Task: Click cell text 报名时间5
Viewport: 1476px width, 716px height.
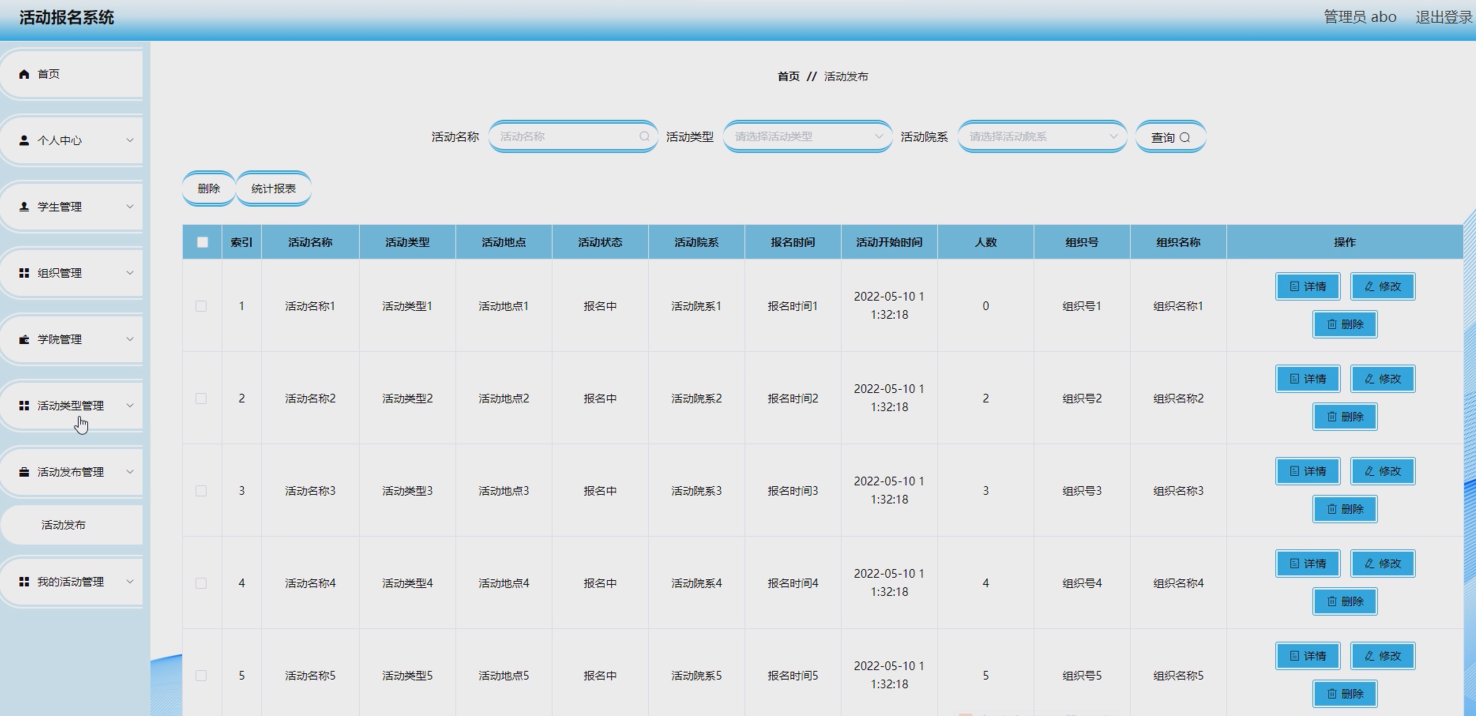Action: point(793,676)
